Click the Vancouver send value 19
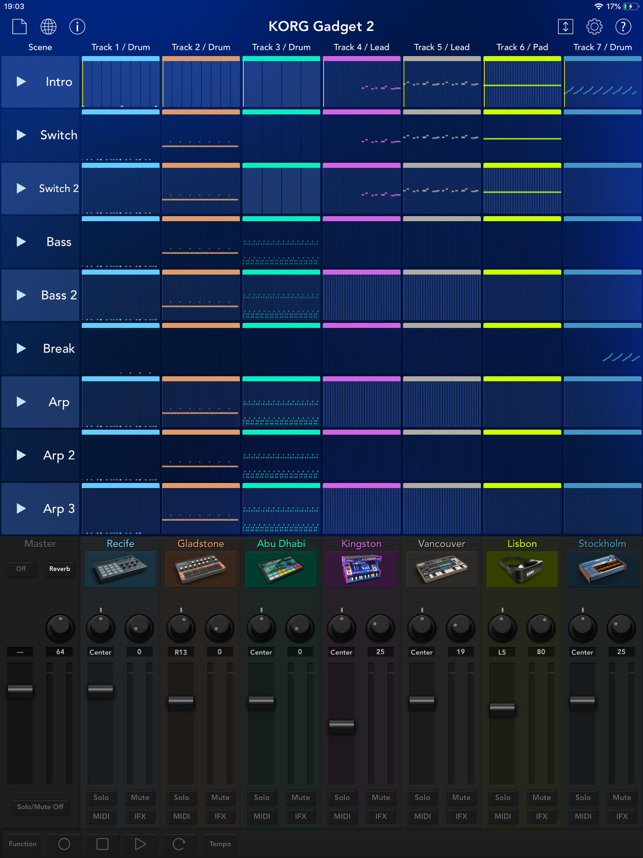This screenshot has height=858, width=643. click(461, 652)
